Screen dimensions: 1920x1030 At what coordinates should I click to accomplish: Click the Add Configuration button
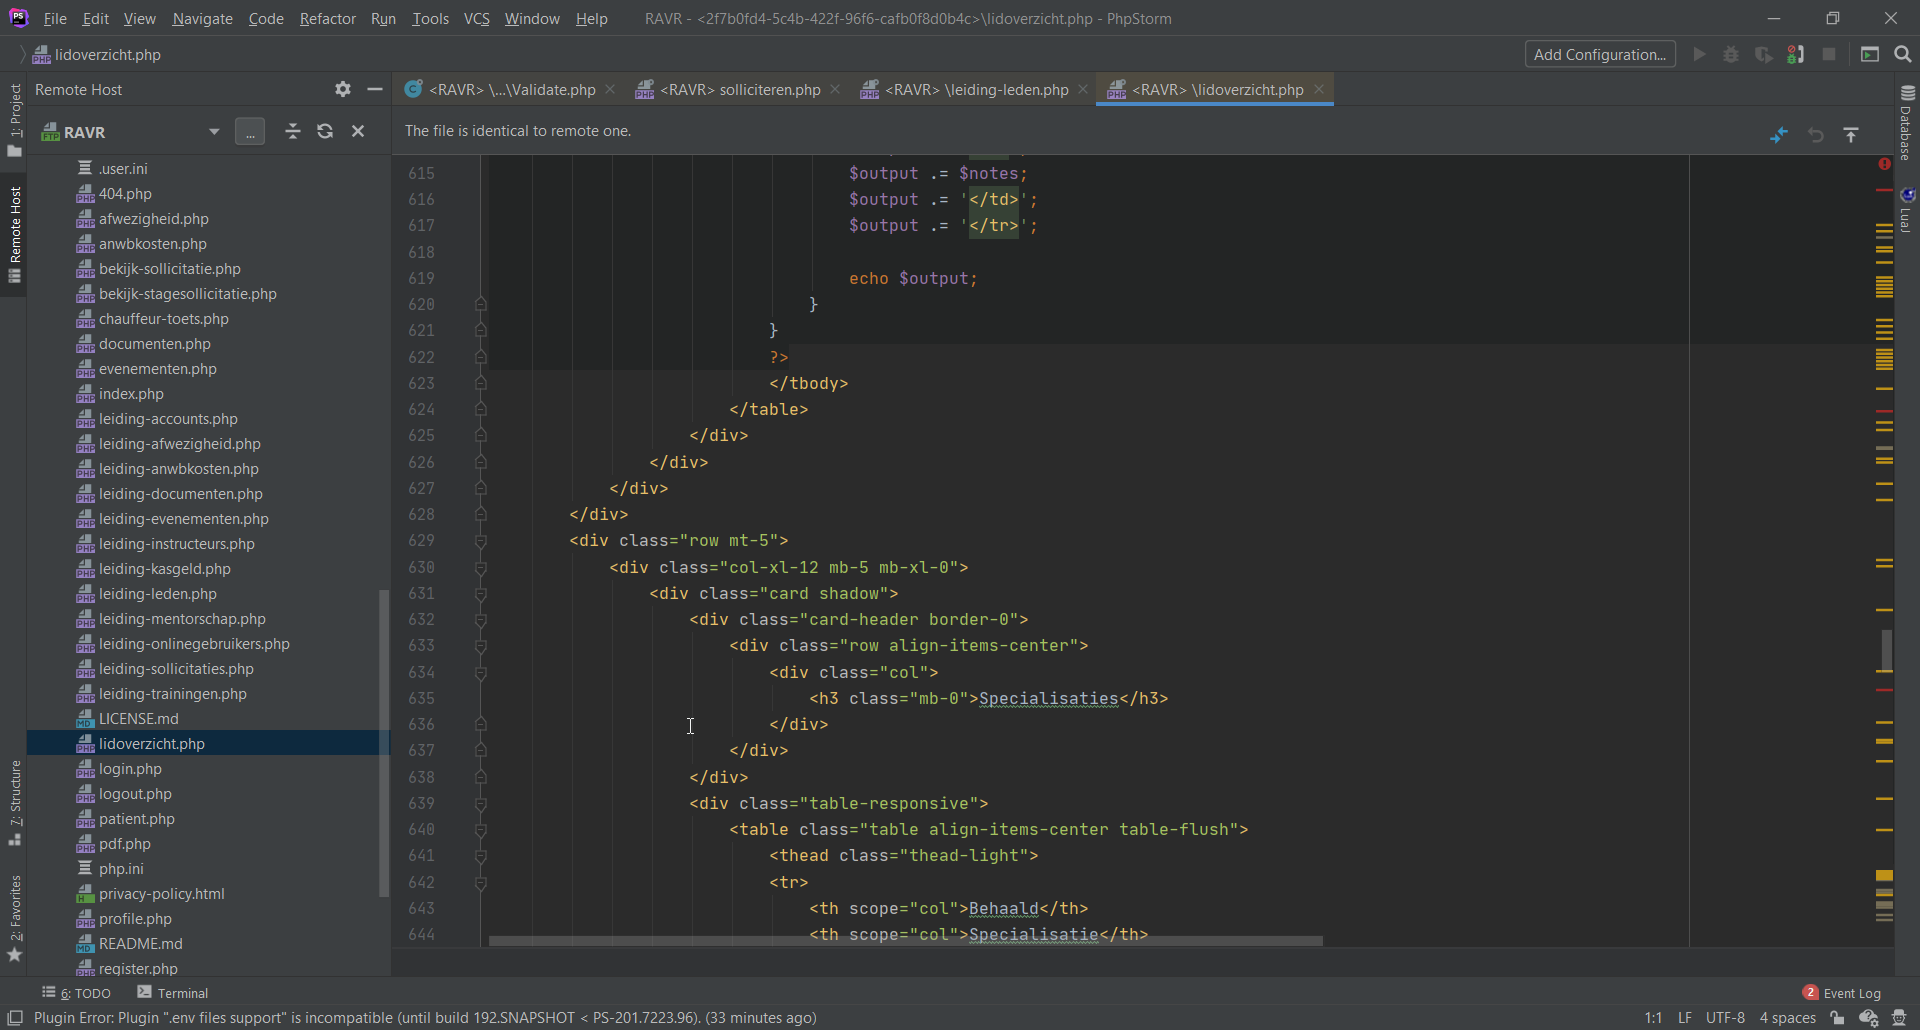(x=1599, y=54)
